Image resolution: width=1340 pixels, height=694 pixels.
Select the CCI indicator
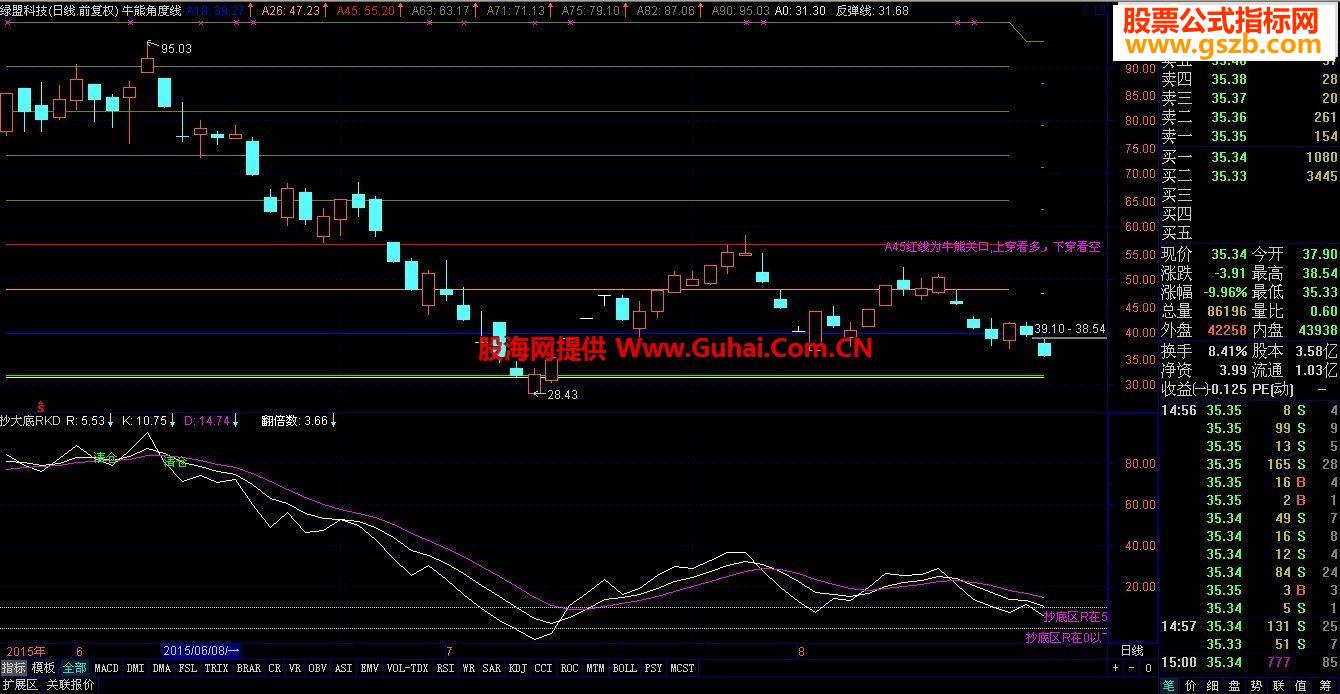click(x=543, y=667)
